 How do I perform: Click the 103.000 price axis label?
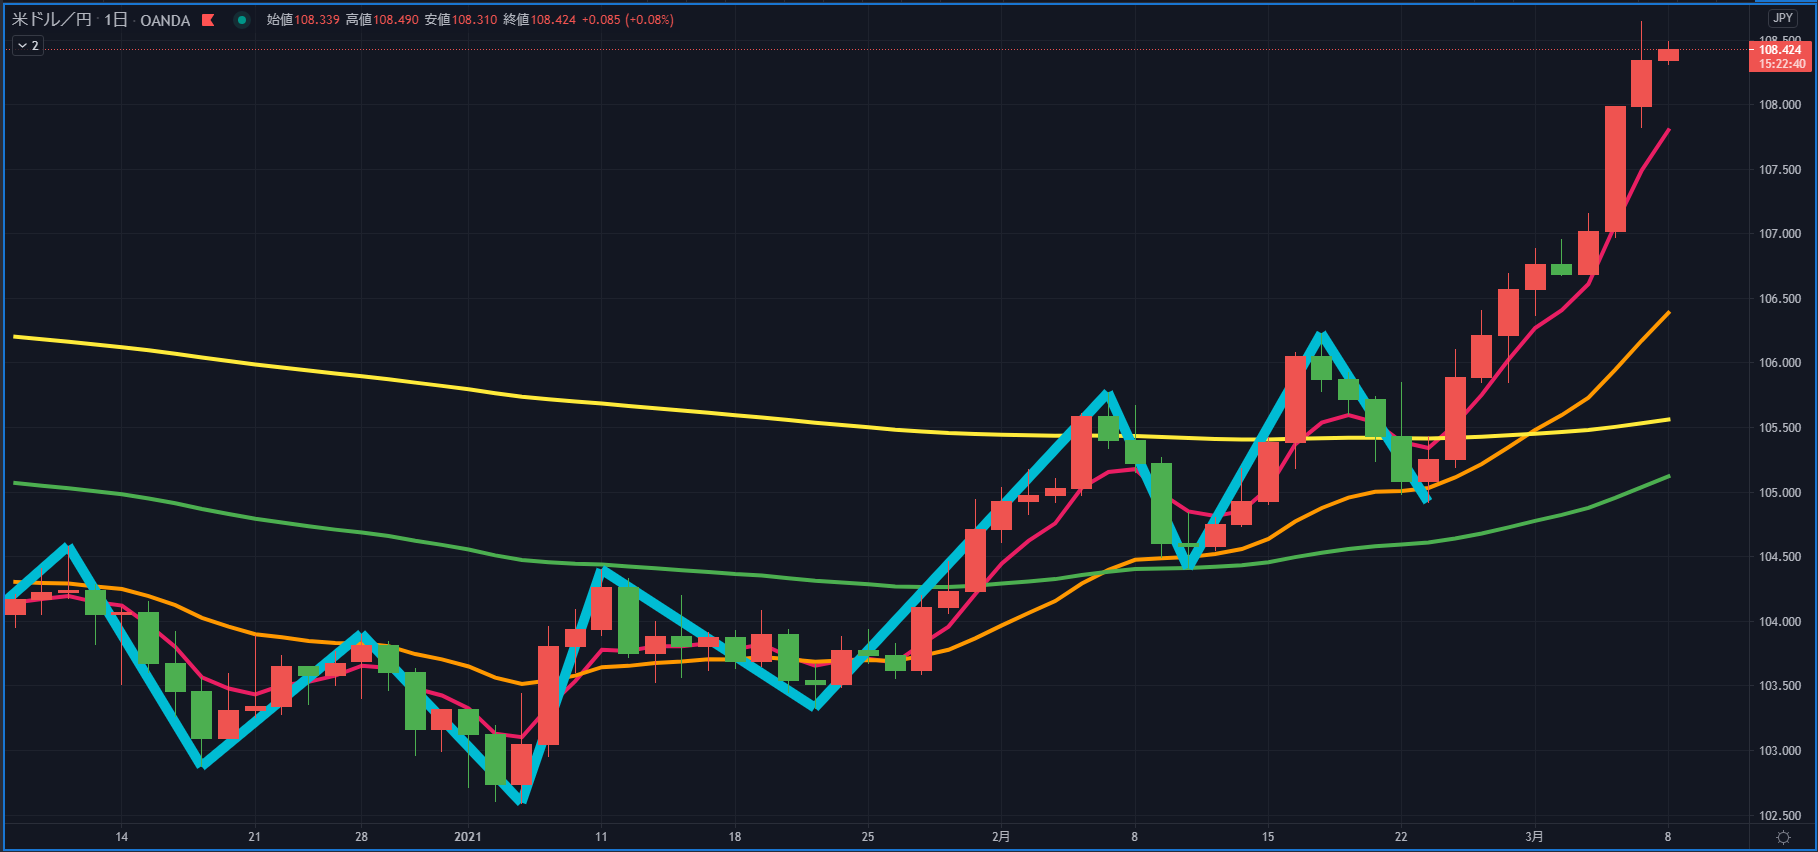(1780, 751)
